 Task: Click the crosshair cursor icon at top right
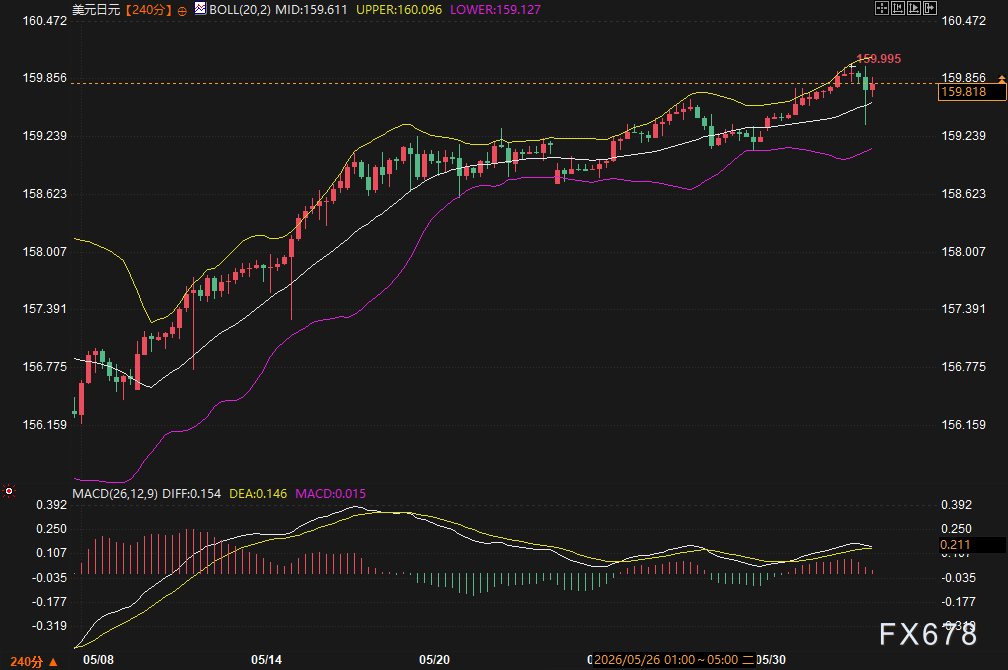click(882, 8)
